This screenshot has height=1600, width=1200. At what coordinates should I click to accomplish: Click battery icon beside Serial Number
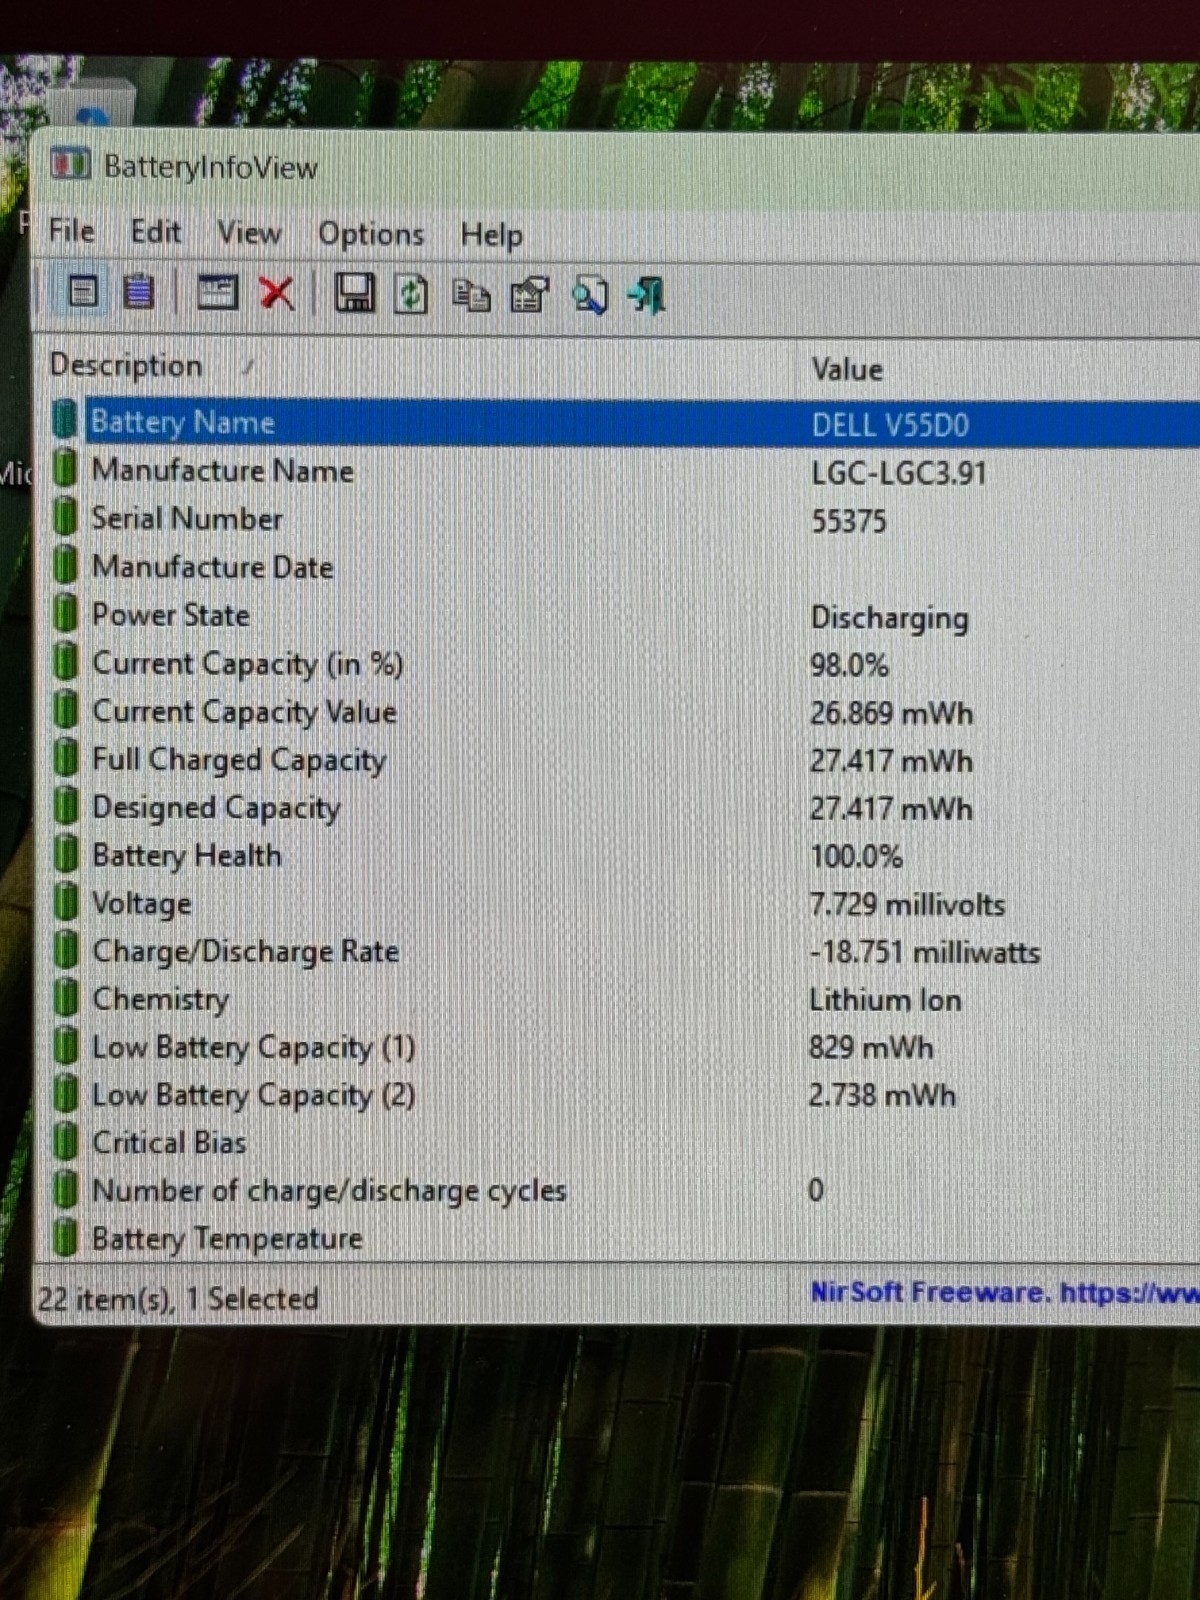click(65, 516)
